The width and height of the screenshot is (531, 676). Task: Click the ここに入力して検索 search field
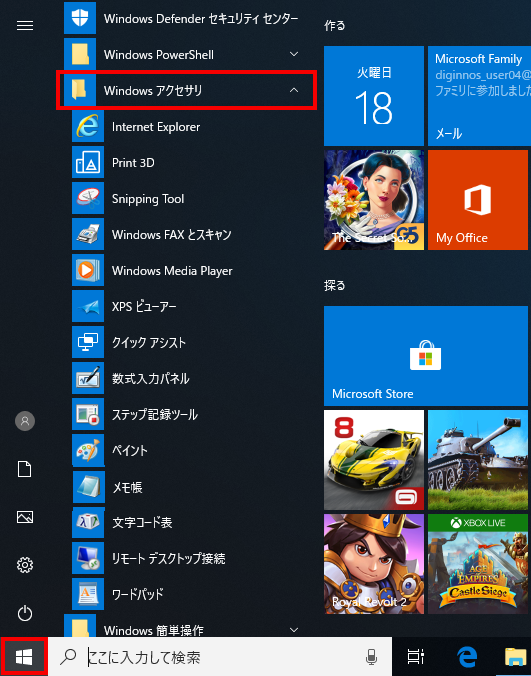click(220, 657)
